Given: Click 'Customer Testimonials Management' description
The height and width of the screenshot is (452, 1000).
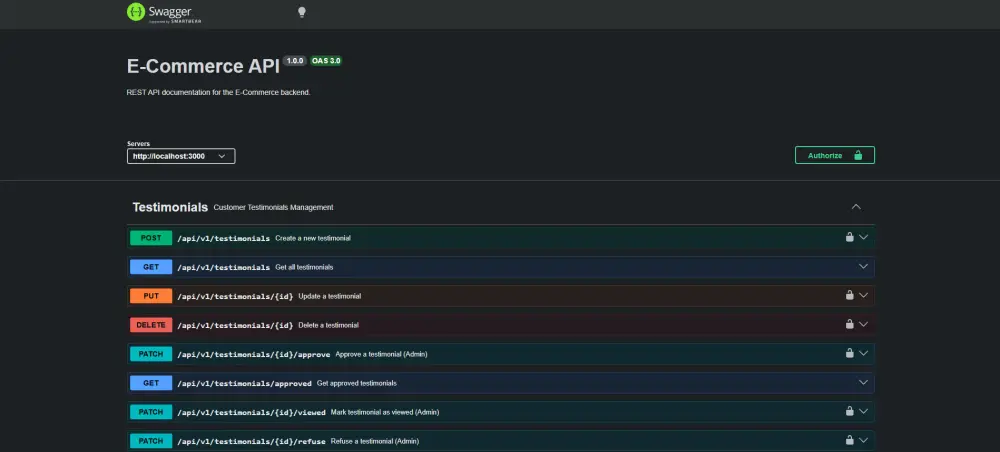Looking at the screenshot, I should 274,208.
